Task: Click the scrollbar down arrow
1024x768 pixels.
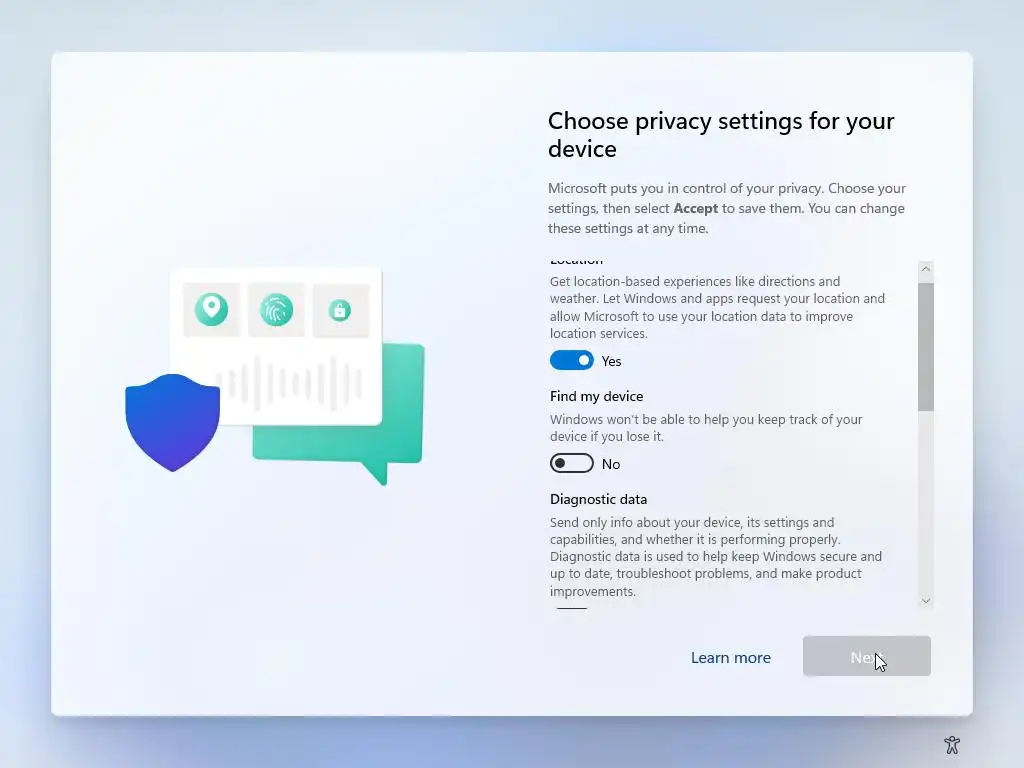Action: click(925, 600)
